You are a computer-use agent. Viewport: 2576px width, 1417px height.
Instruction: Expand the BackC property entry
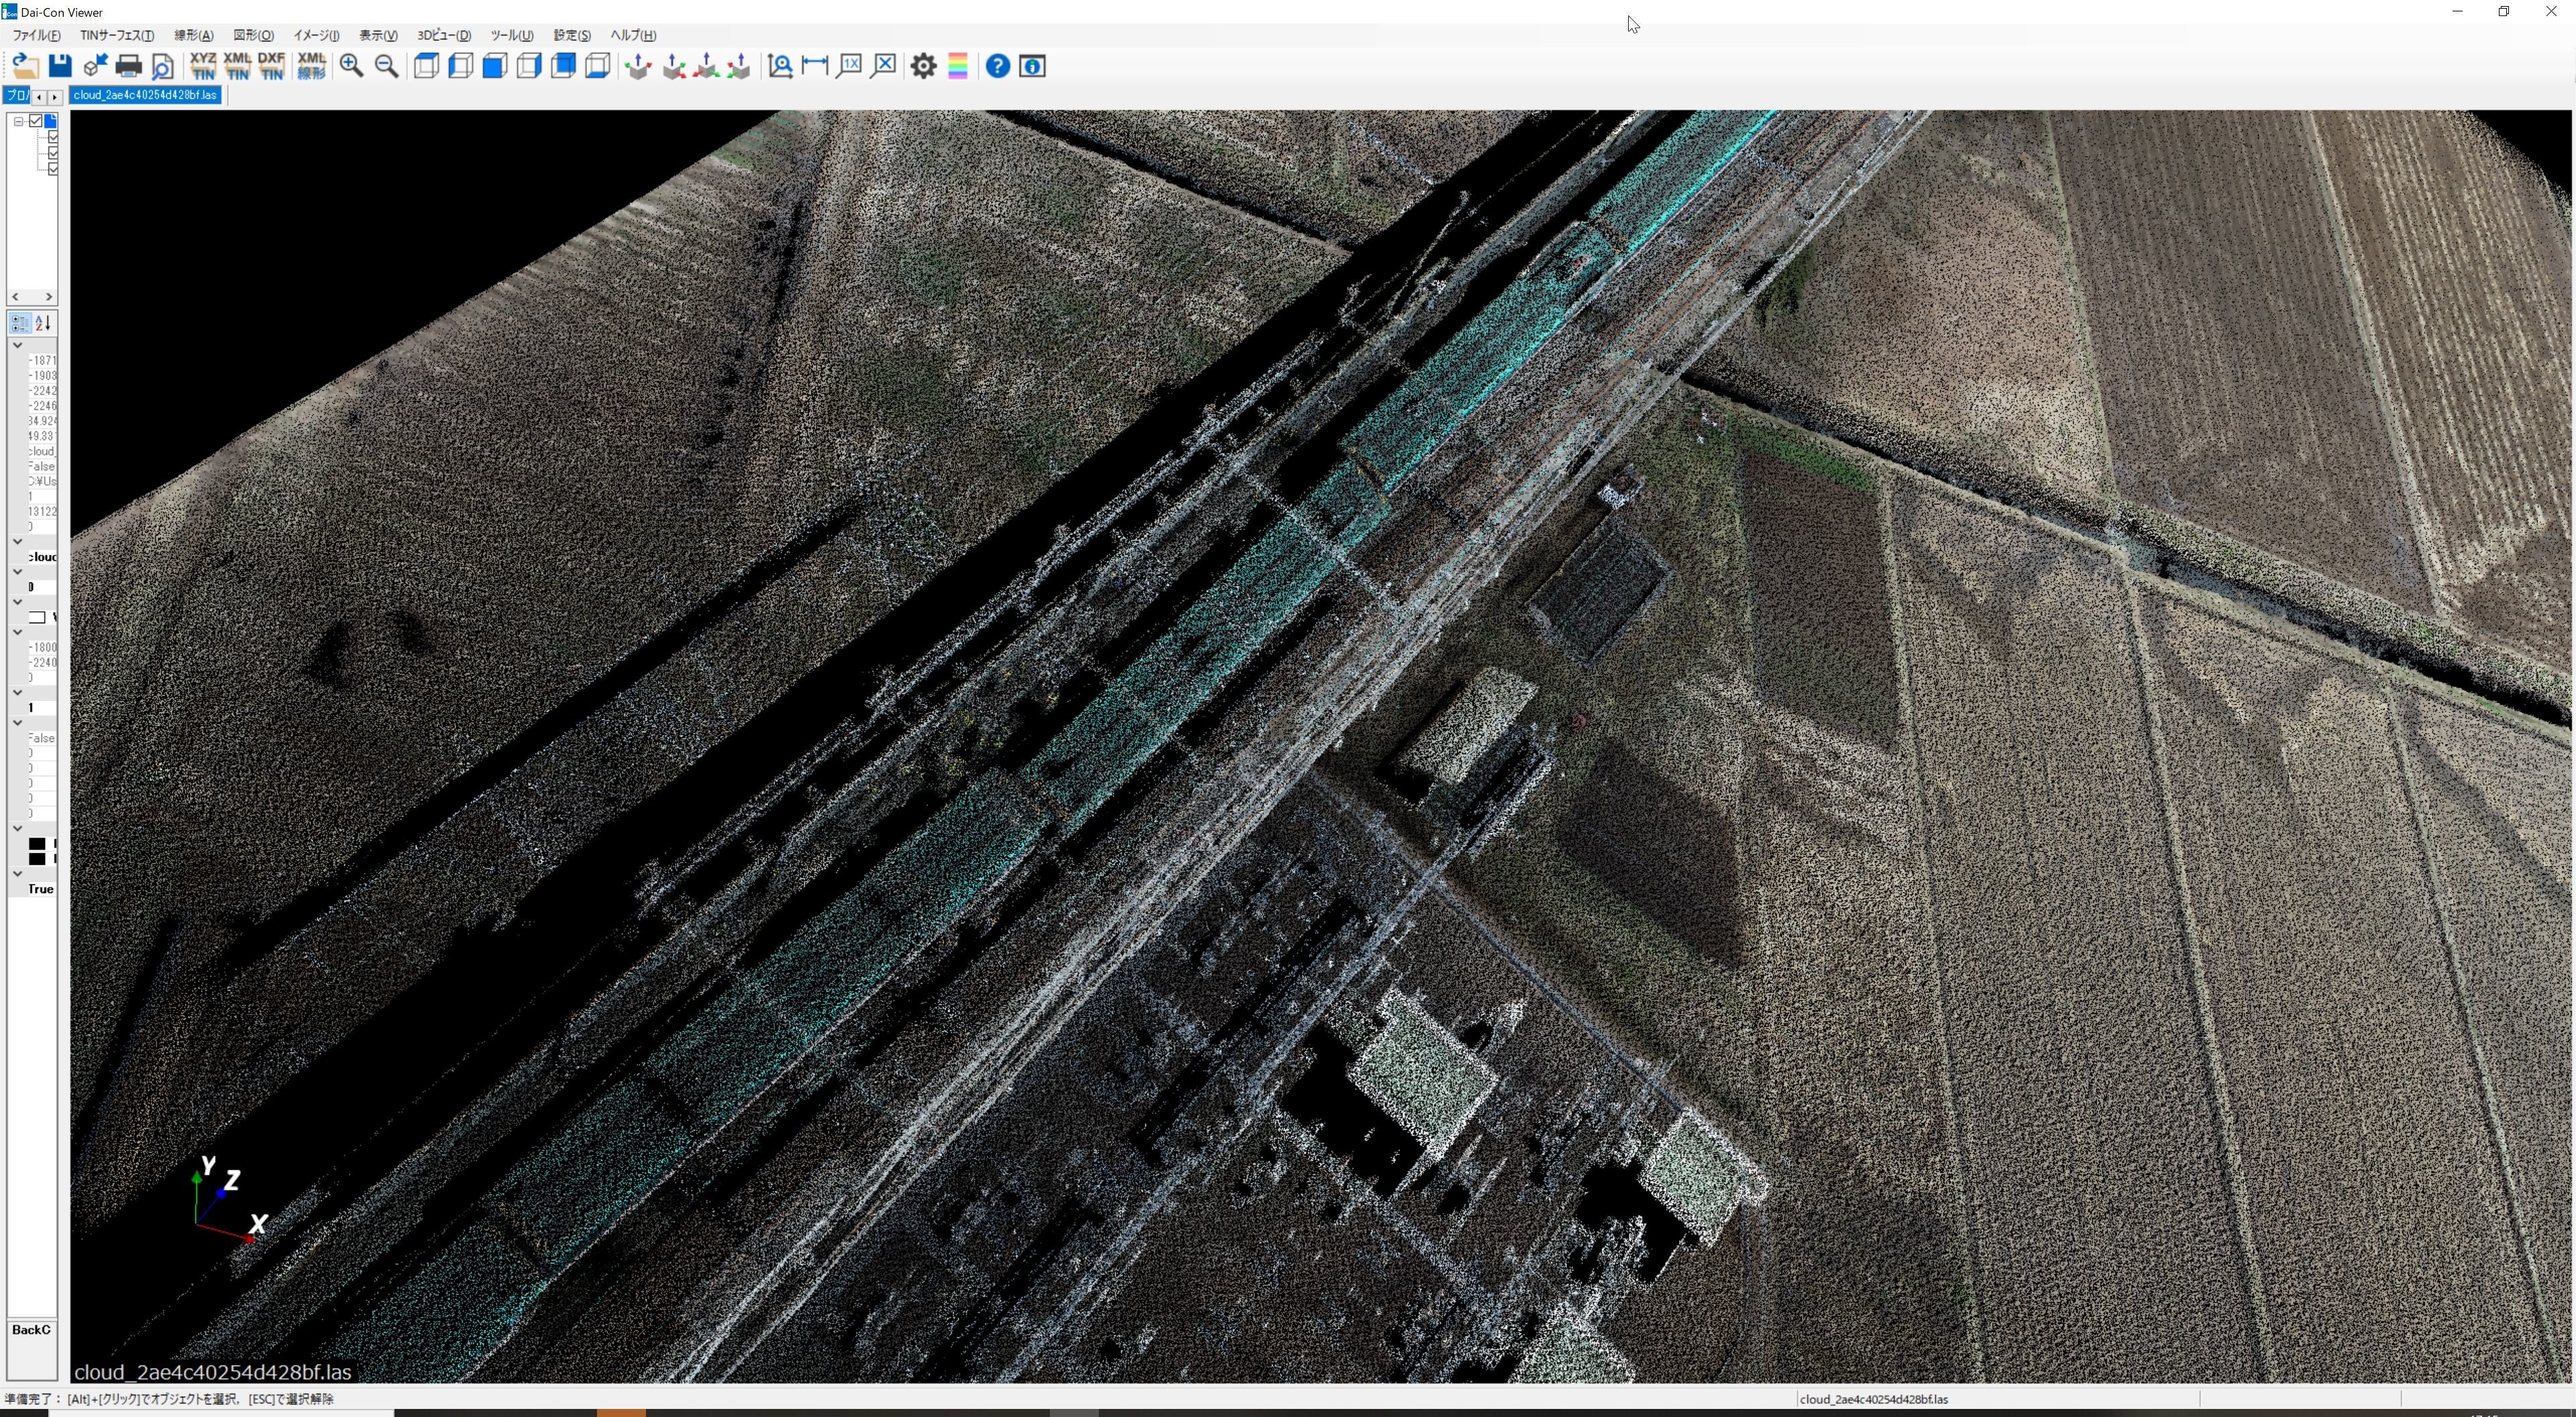tap(30, 1330)
